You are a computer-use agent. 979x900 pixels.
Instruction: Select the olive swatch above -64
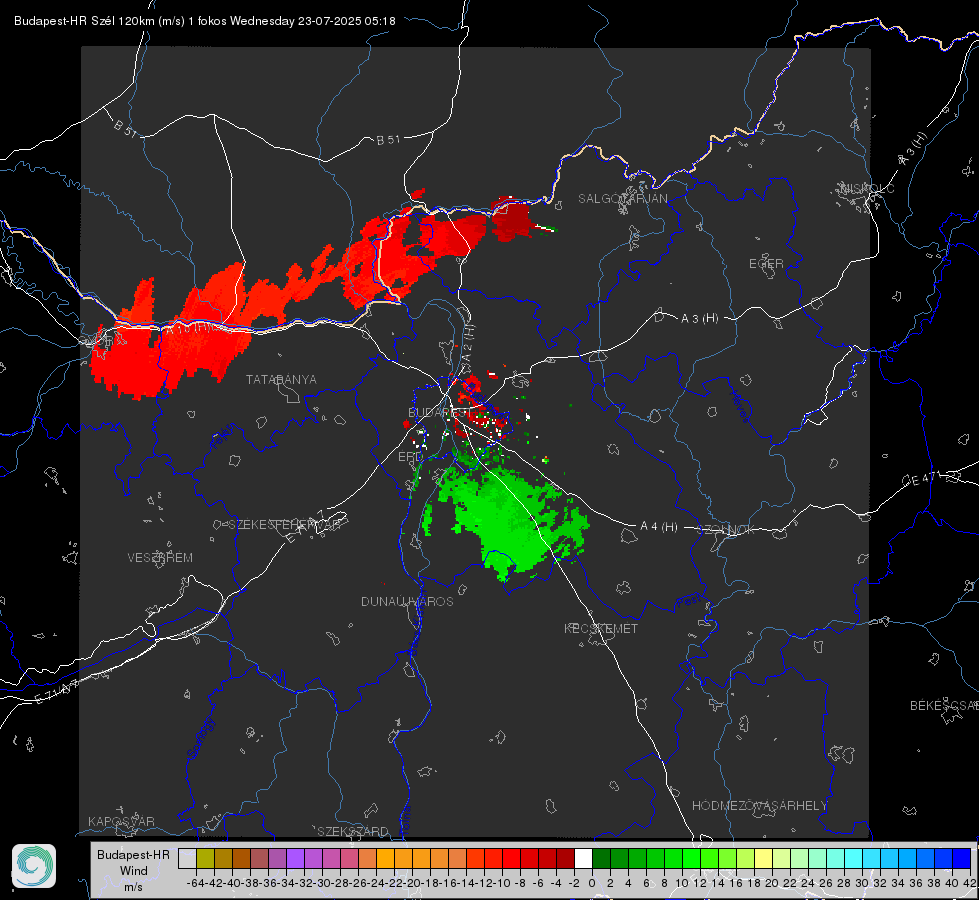pyautogui.click(x=205, y=858)
